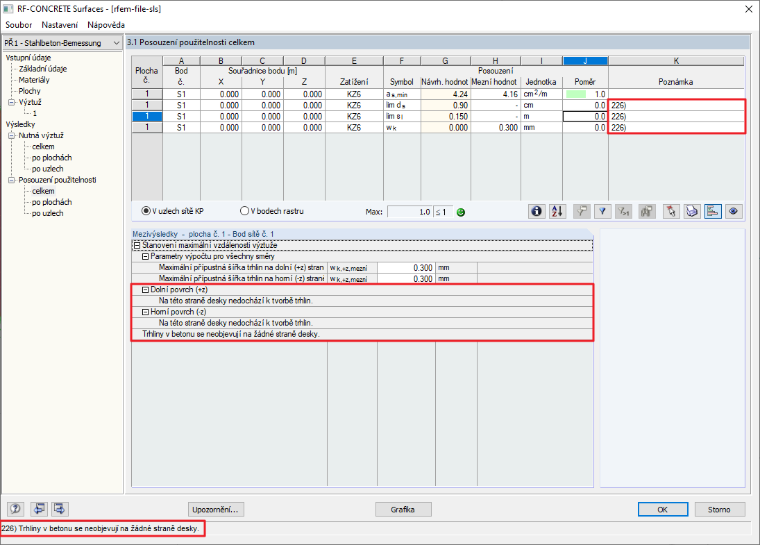The height and width of the screenshot is (545, 760).
Task: Select 'Základní údaje' in the navigator tree
Action: pyautogui.click(x=43, y=69)
